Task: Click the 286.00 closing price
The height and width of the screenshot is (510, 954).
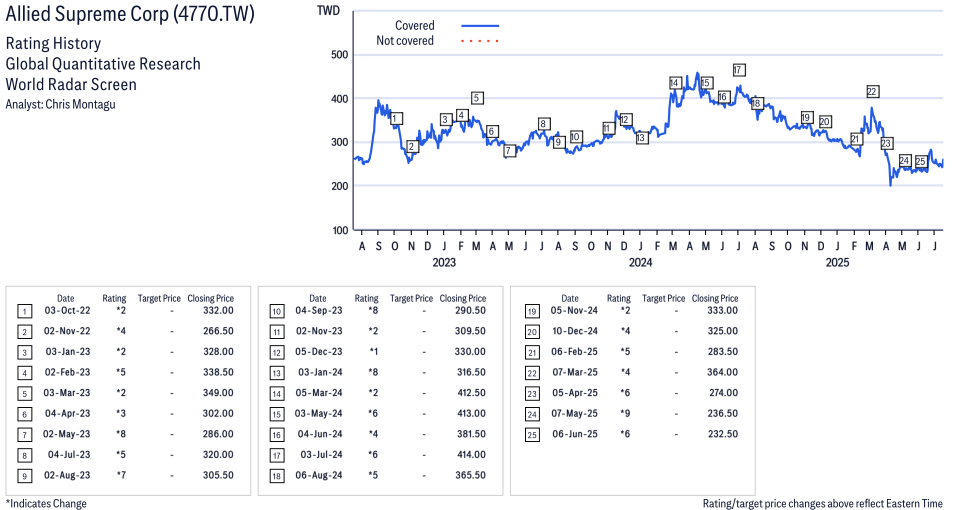Action: pyautogui.click(x=218, y=434)
